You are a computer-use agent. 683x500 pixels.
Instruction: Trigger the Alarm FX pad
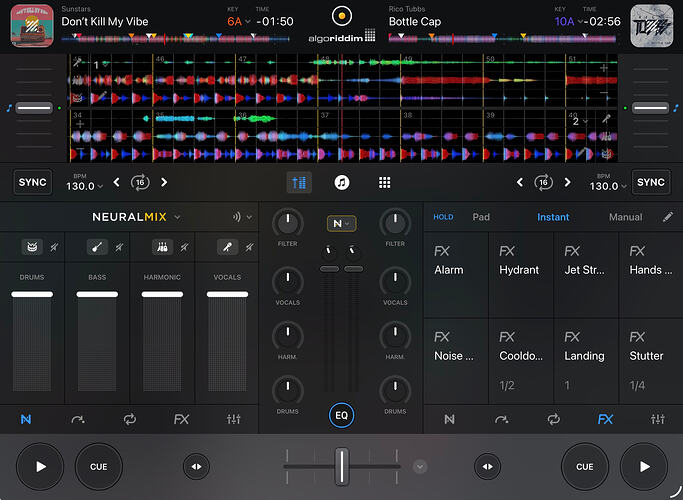456,275
